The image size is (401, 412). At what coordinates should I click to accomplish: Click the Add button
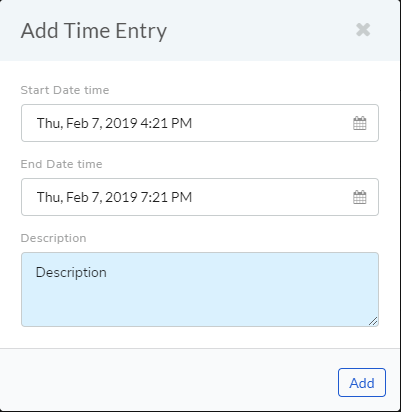point(362,383)
